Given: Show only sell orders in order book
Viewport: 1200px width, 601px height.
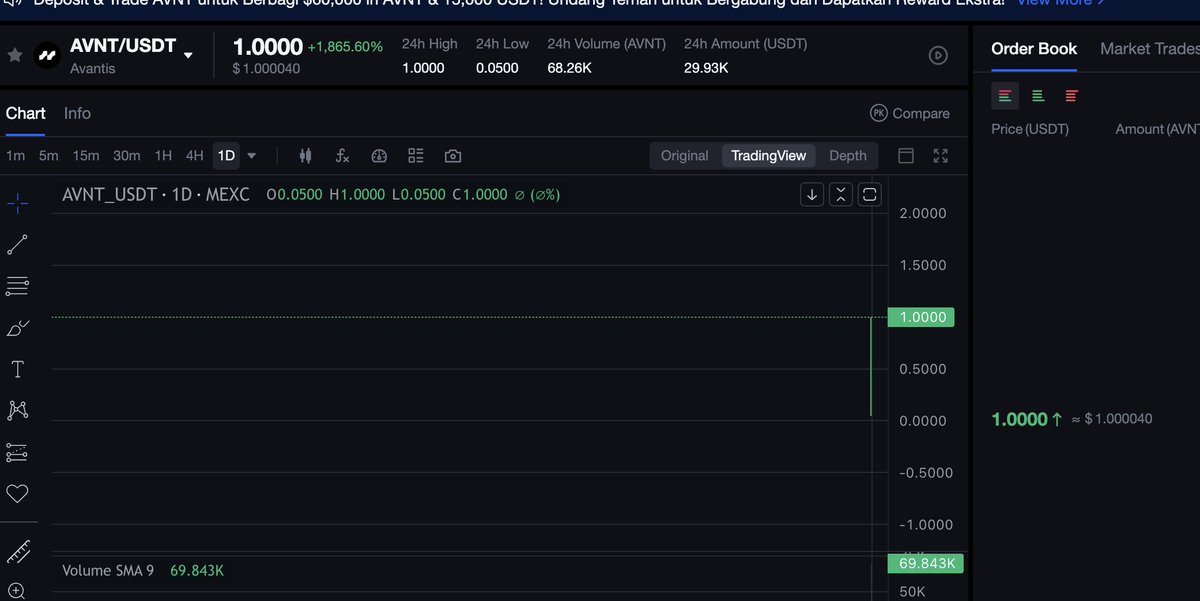Looking at the screenshot, I should (1071, 96).
